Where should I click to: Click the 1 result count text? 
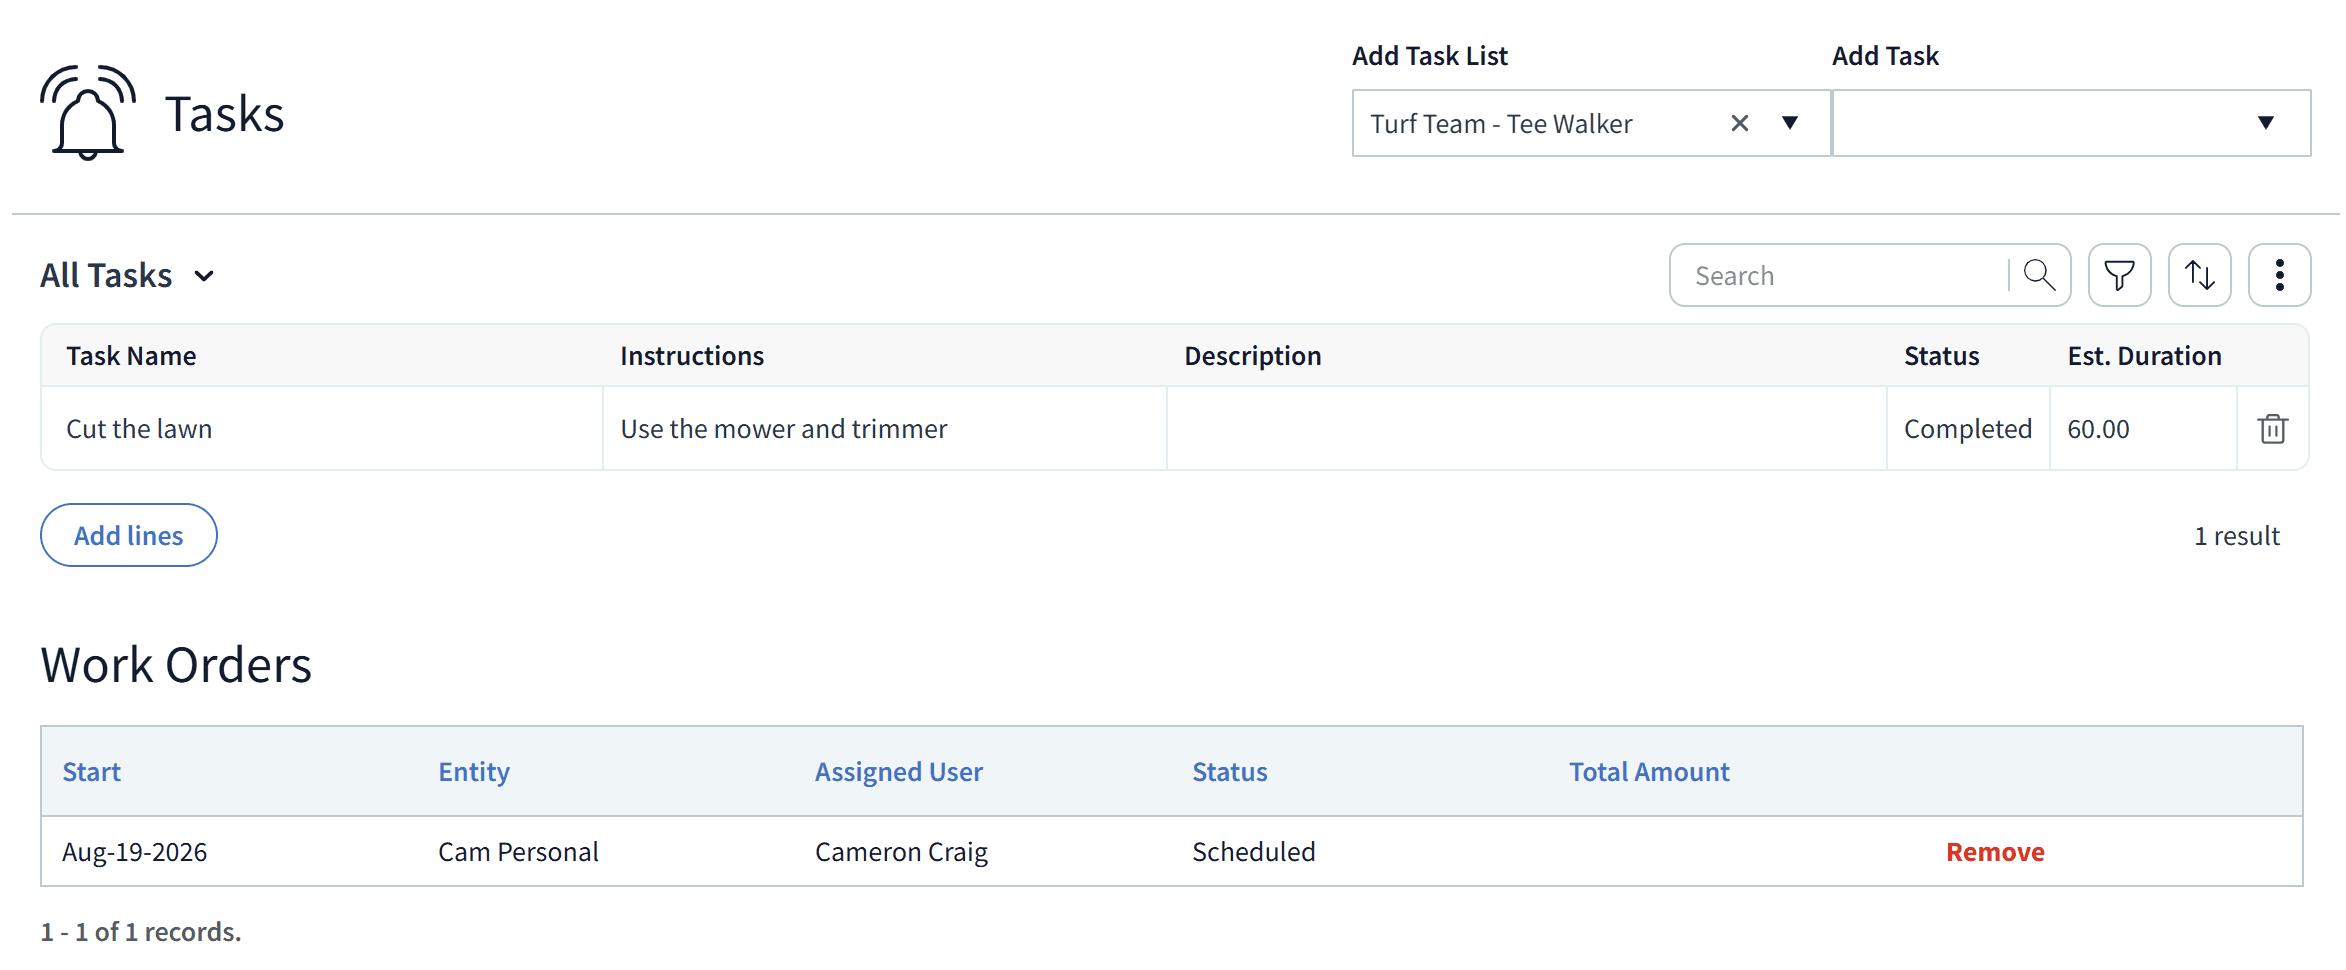pyautogui.click(x=2237, y=536)
